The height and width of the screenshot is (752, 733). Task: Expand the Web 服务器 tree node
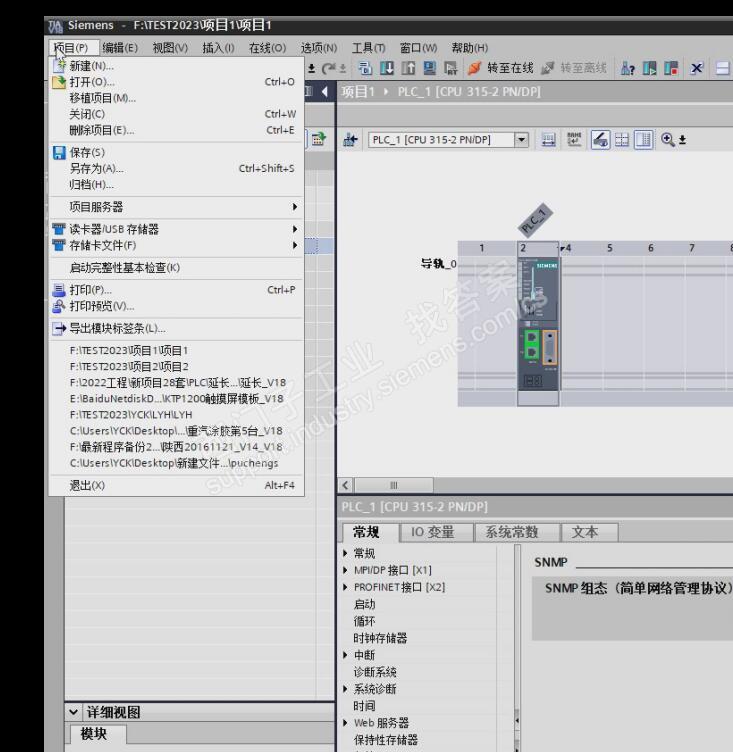click(x=345, y=723)
